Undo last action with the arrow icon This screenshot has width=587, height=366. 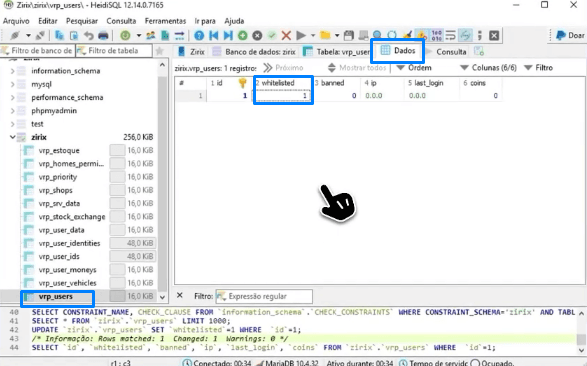pyautogui.click(x=88, y=36)
